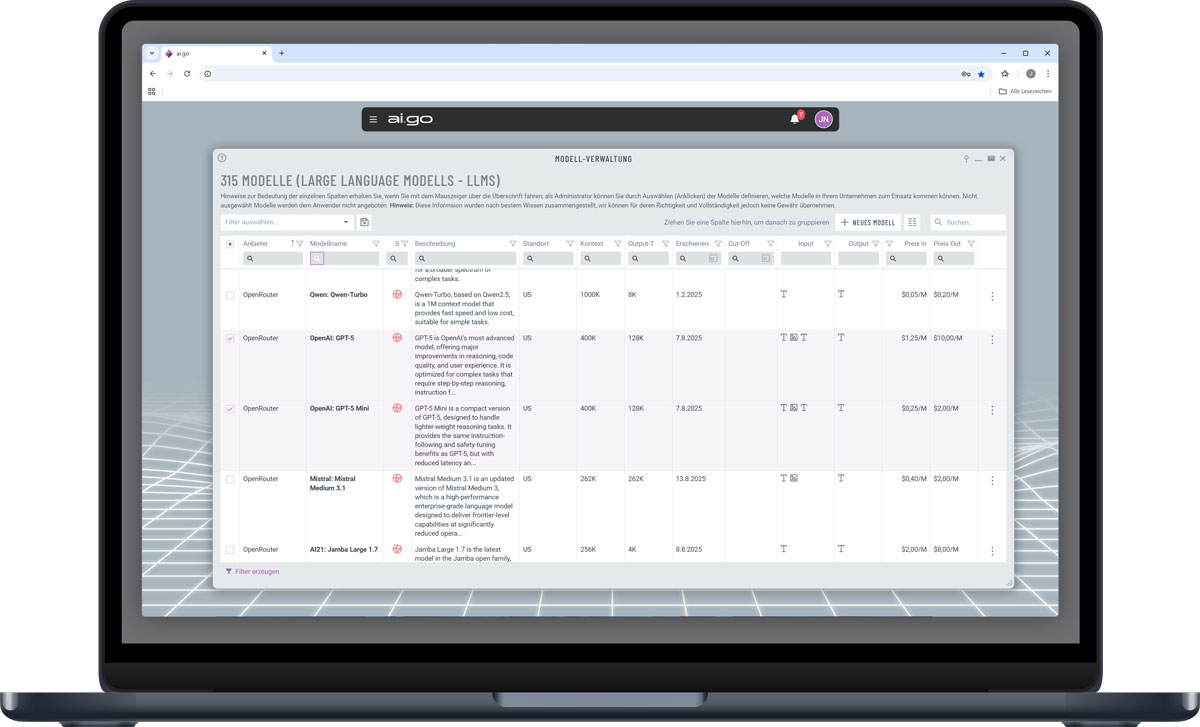This screenshot has height=727, width=1200.
Task: Open the column chooser icon beside Neues Modell
Action: coord(912,223)
